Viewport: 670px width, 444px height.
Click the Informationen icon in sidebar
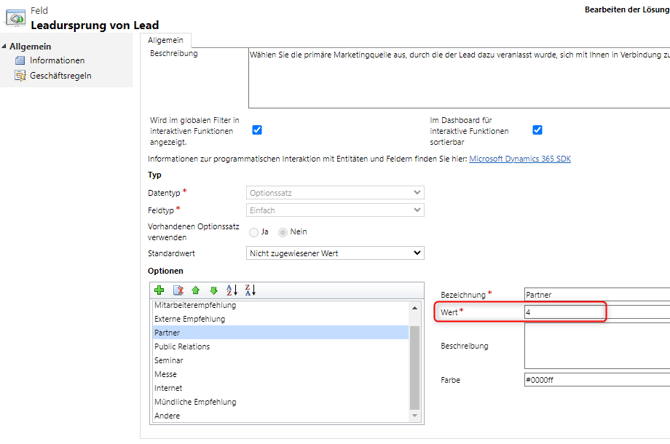(x=20, y=61)
